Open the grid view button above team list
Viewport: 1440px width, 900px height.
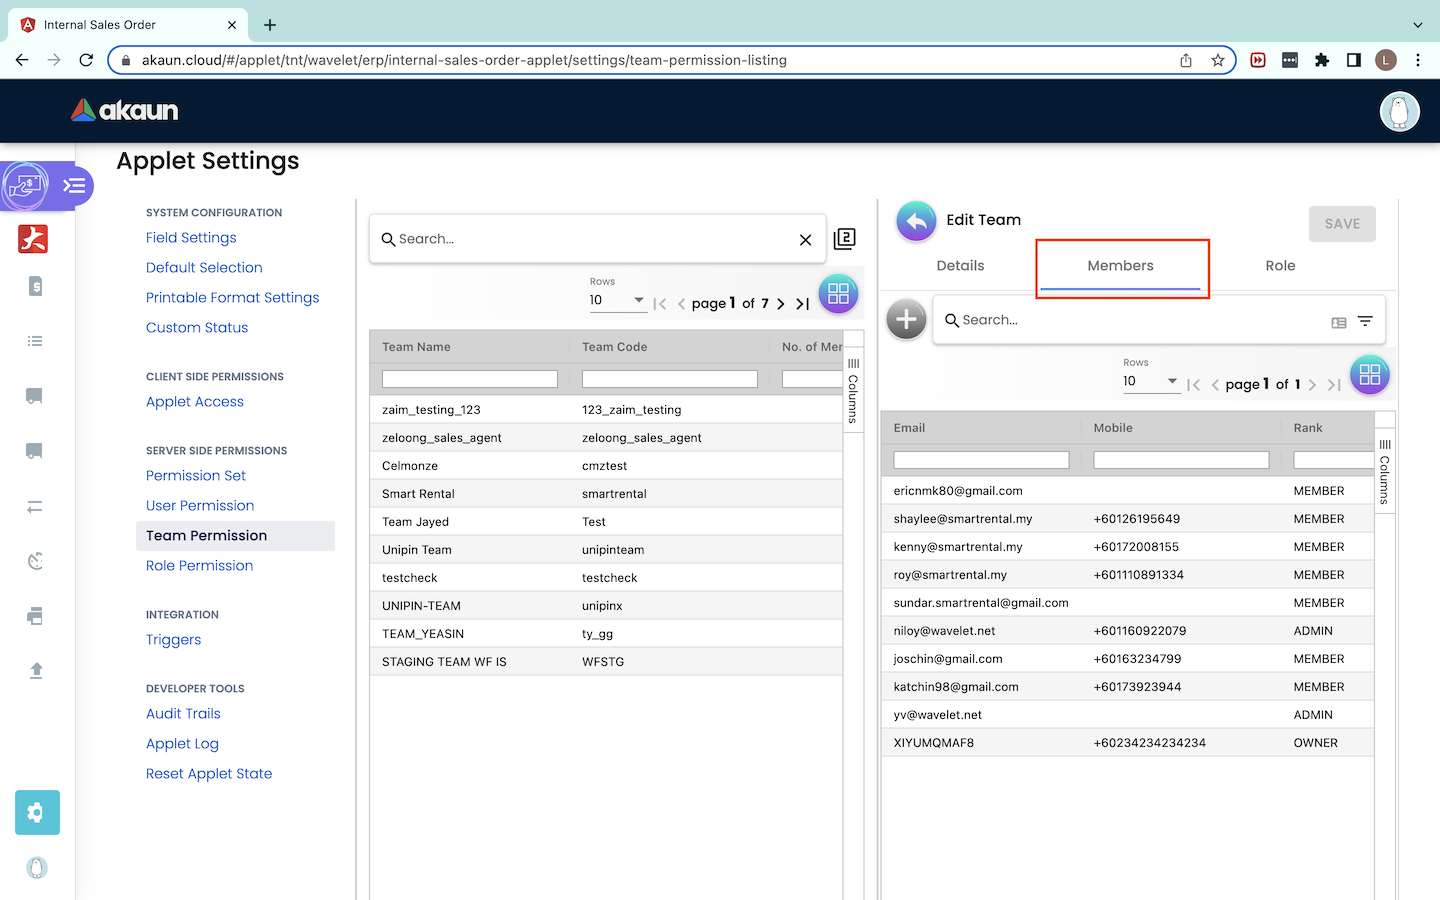coord(838,294)
